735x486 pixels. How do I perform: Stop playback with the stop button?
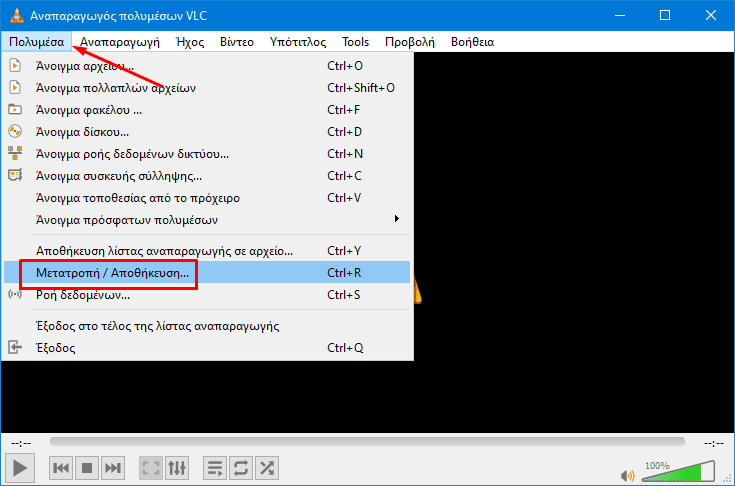[x=87, y=468]
